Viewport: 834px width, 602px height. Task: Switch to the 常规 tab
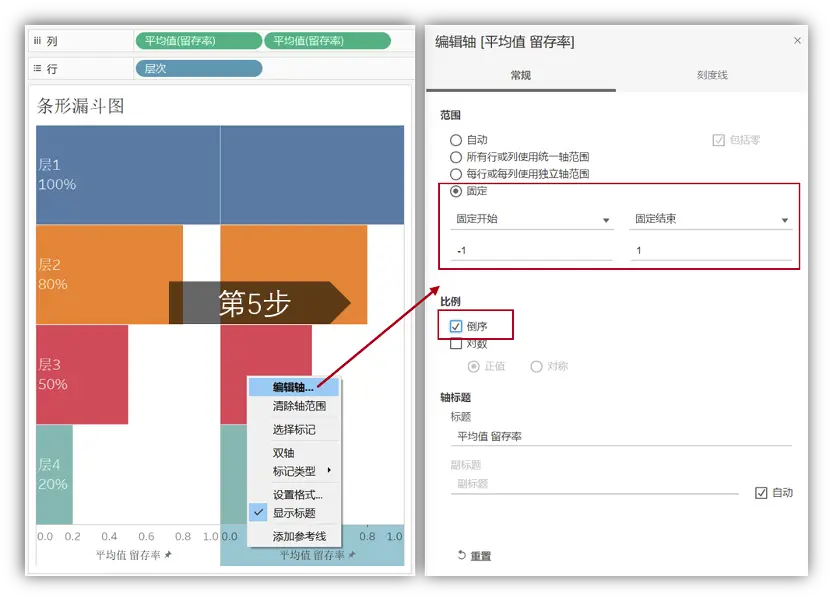pos(521,76)
